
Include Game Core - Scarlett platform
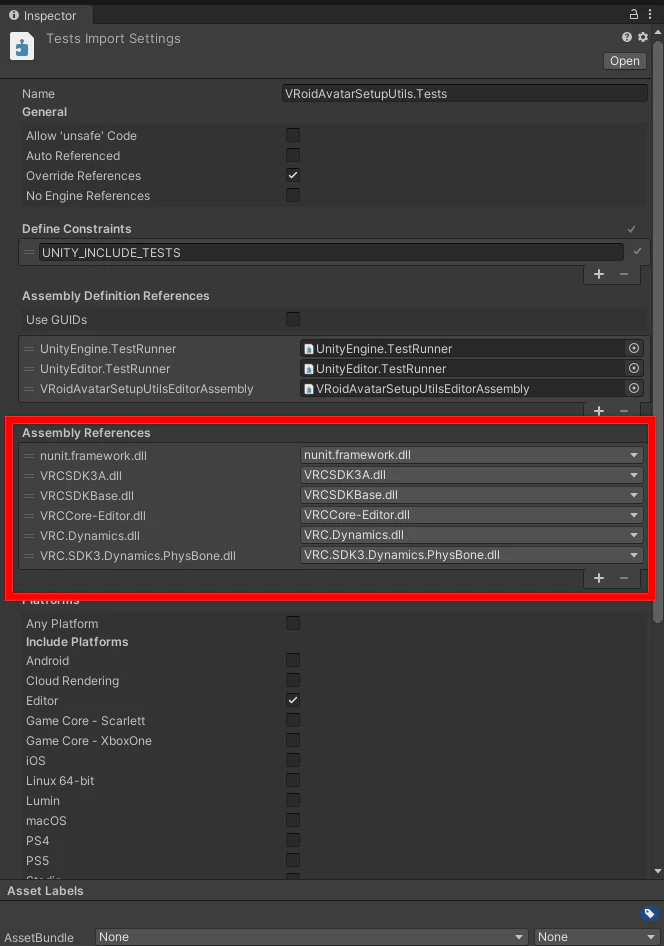(x=293, y=720)
